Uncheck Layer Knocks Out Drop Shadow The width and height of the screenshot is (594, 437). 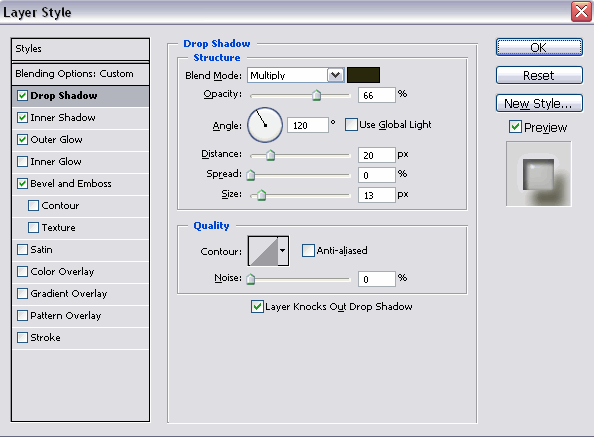[x=257, y=306]
